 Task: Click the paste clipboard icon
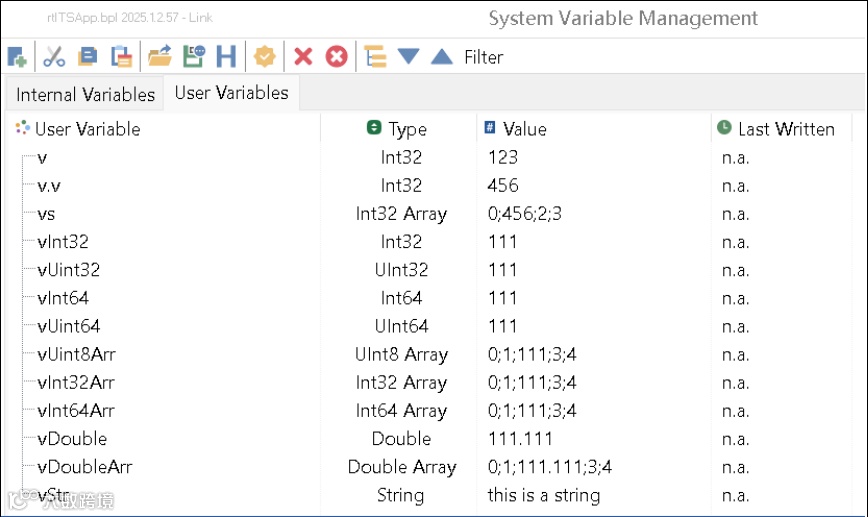121,57
